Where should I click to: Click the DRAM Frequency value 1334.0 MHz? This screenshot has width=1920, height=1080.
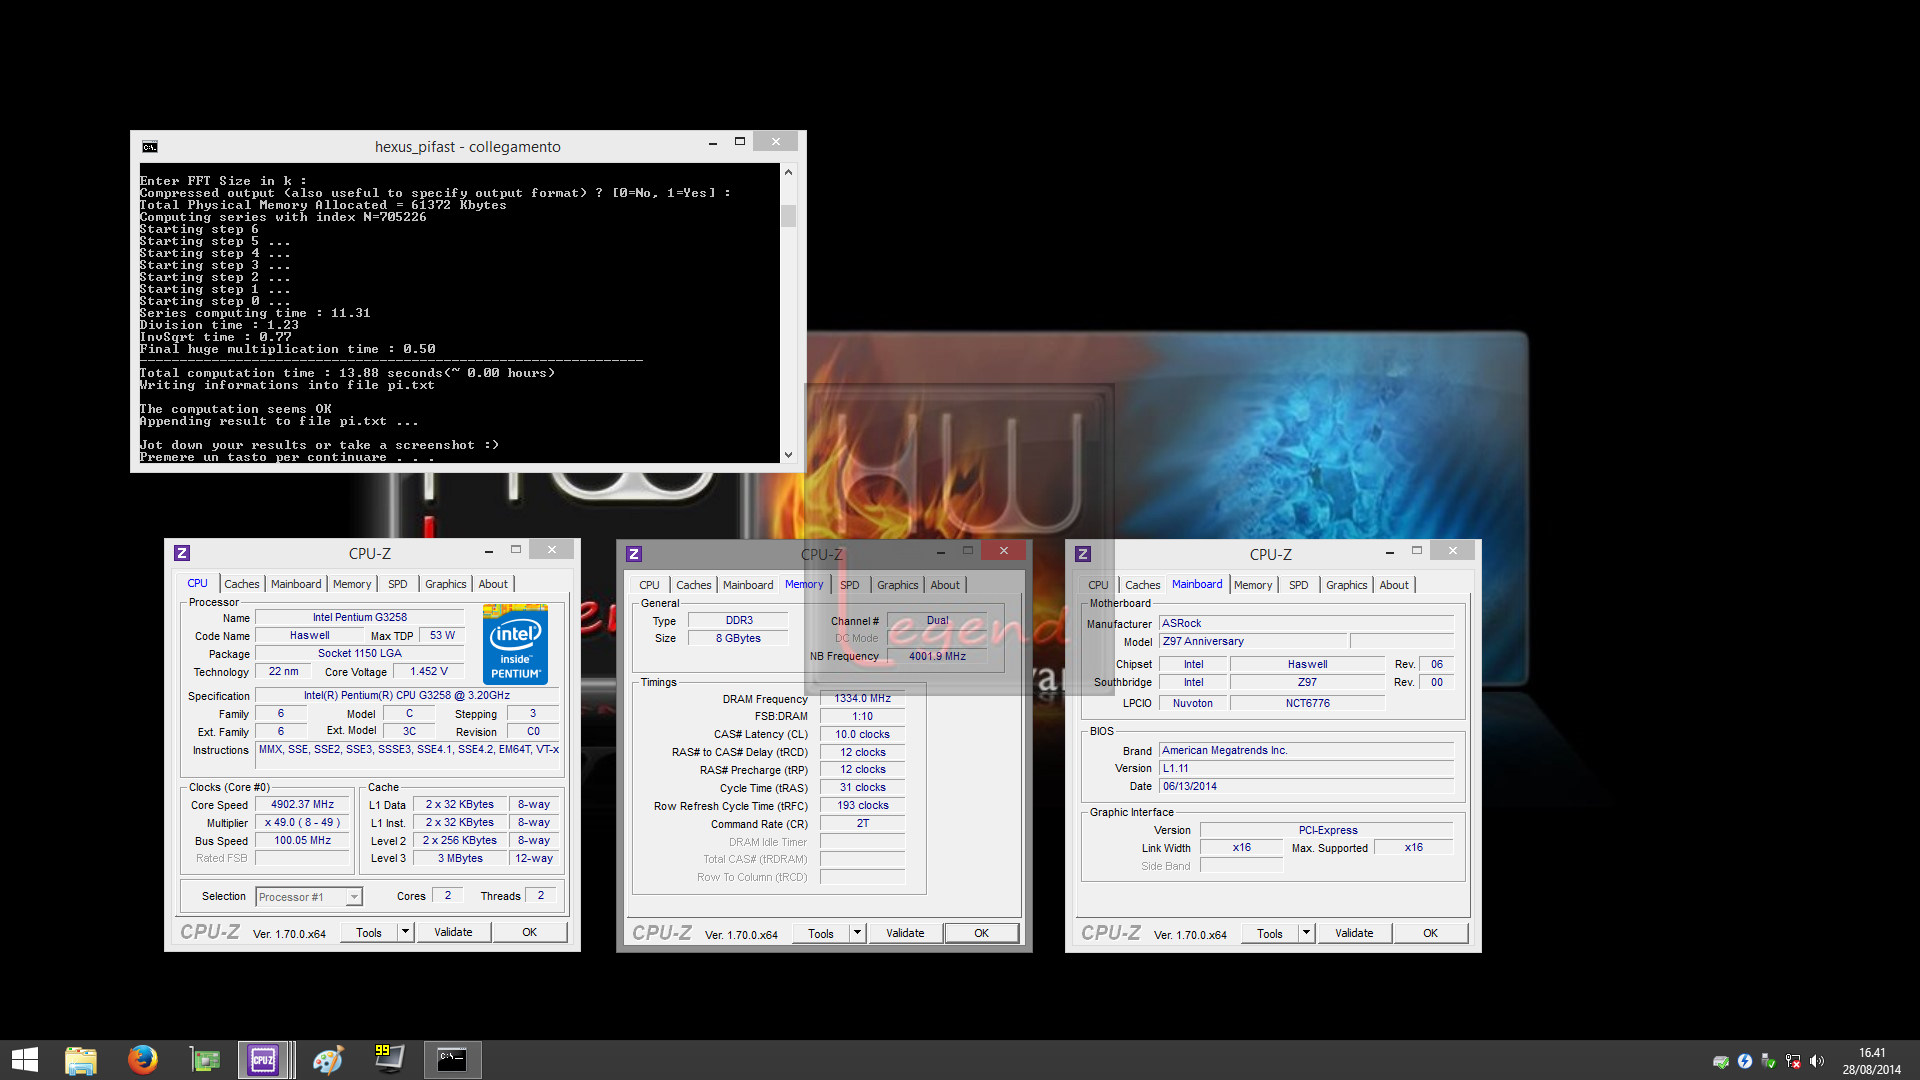tap(863, 698)
